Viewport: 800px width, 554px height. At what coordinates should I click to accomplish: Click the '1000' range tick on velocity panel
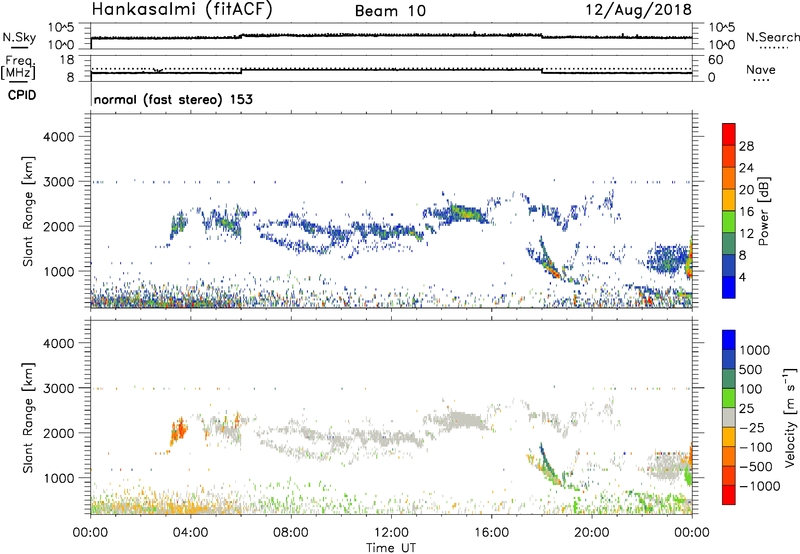click(x=58, y=478)
